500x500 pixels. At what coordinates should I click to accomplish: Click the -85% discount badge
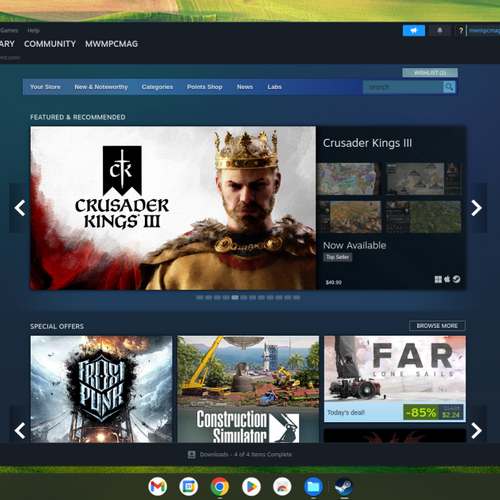tap(421, 413)
